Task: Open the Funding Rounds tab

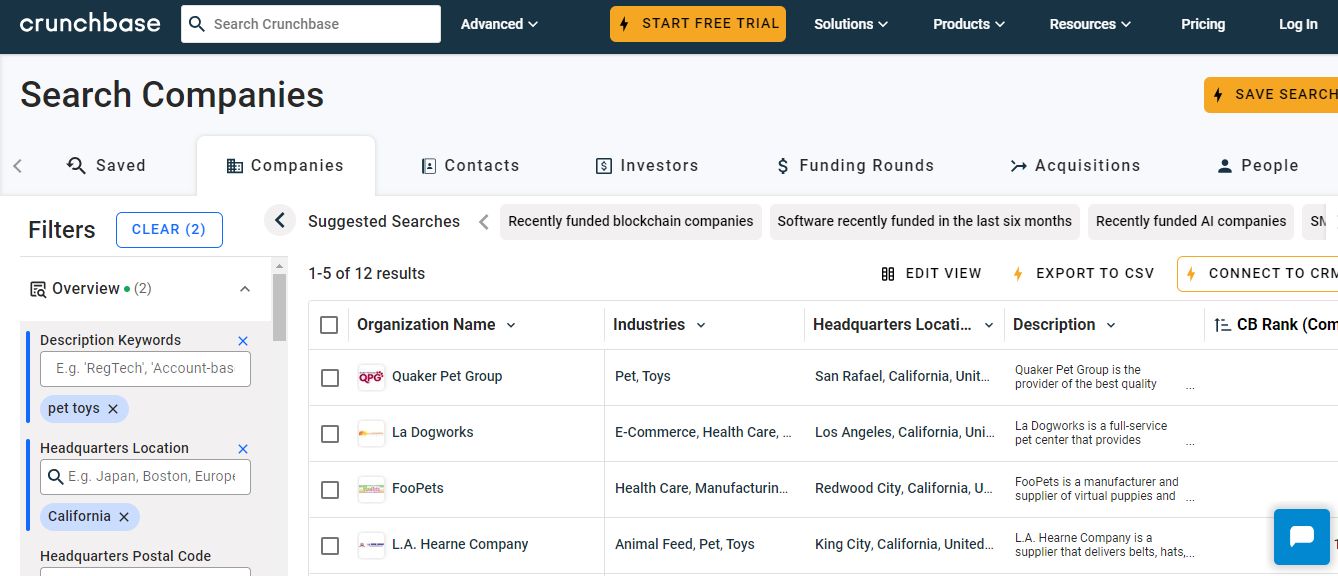Action: [x=855, y=166]
